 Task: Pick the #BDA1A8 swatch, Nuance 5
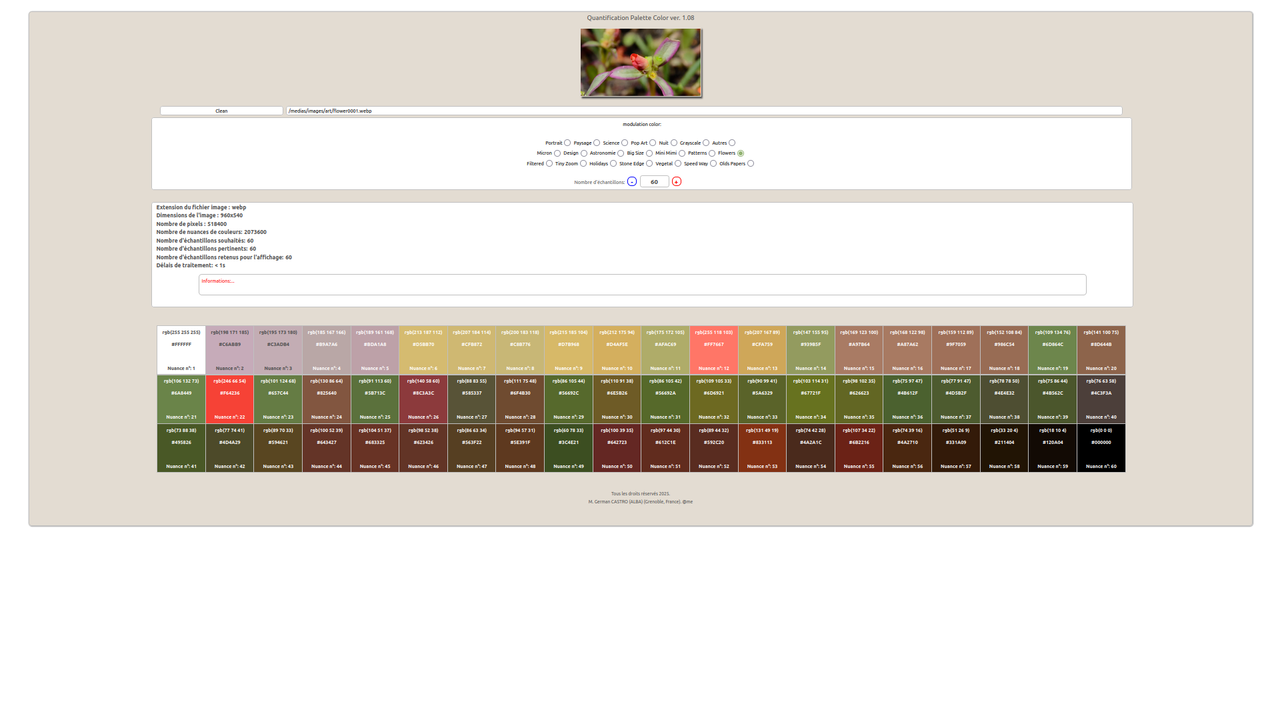point(375,350)
